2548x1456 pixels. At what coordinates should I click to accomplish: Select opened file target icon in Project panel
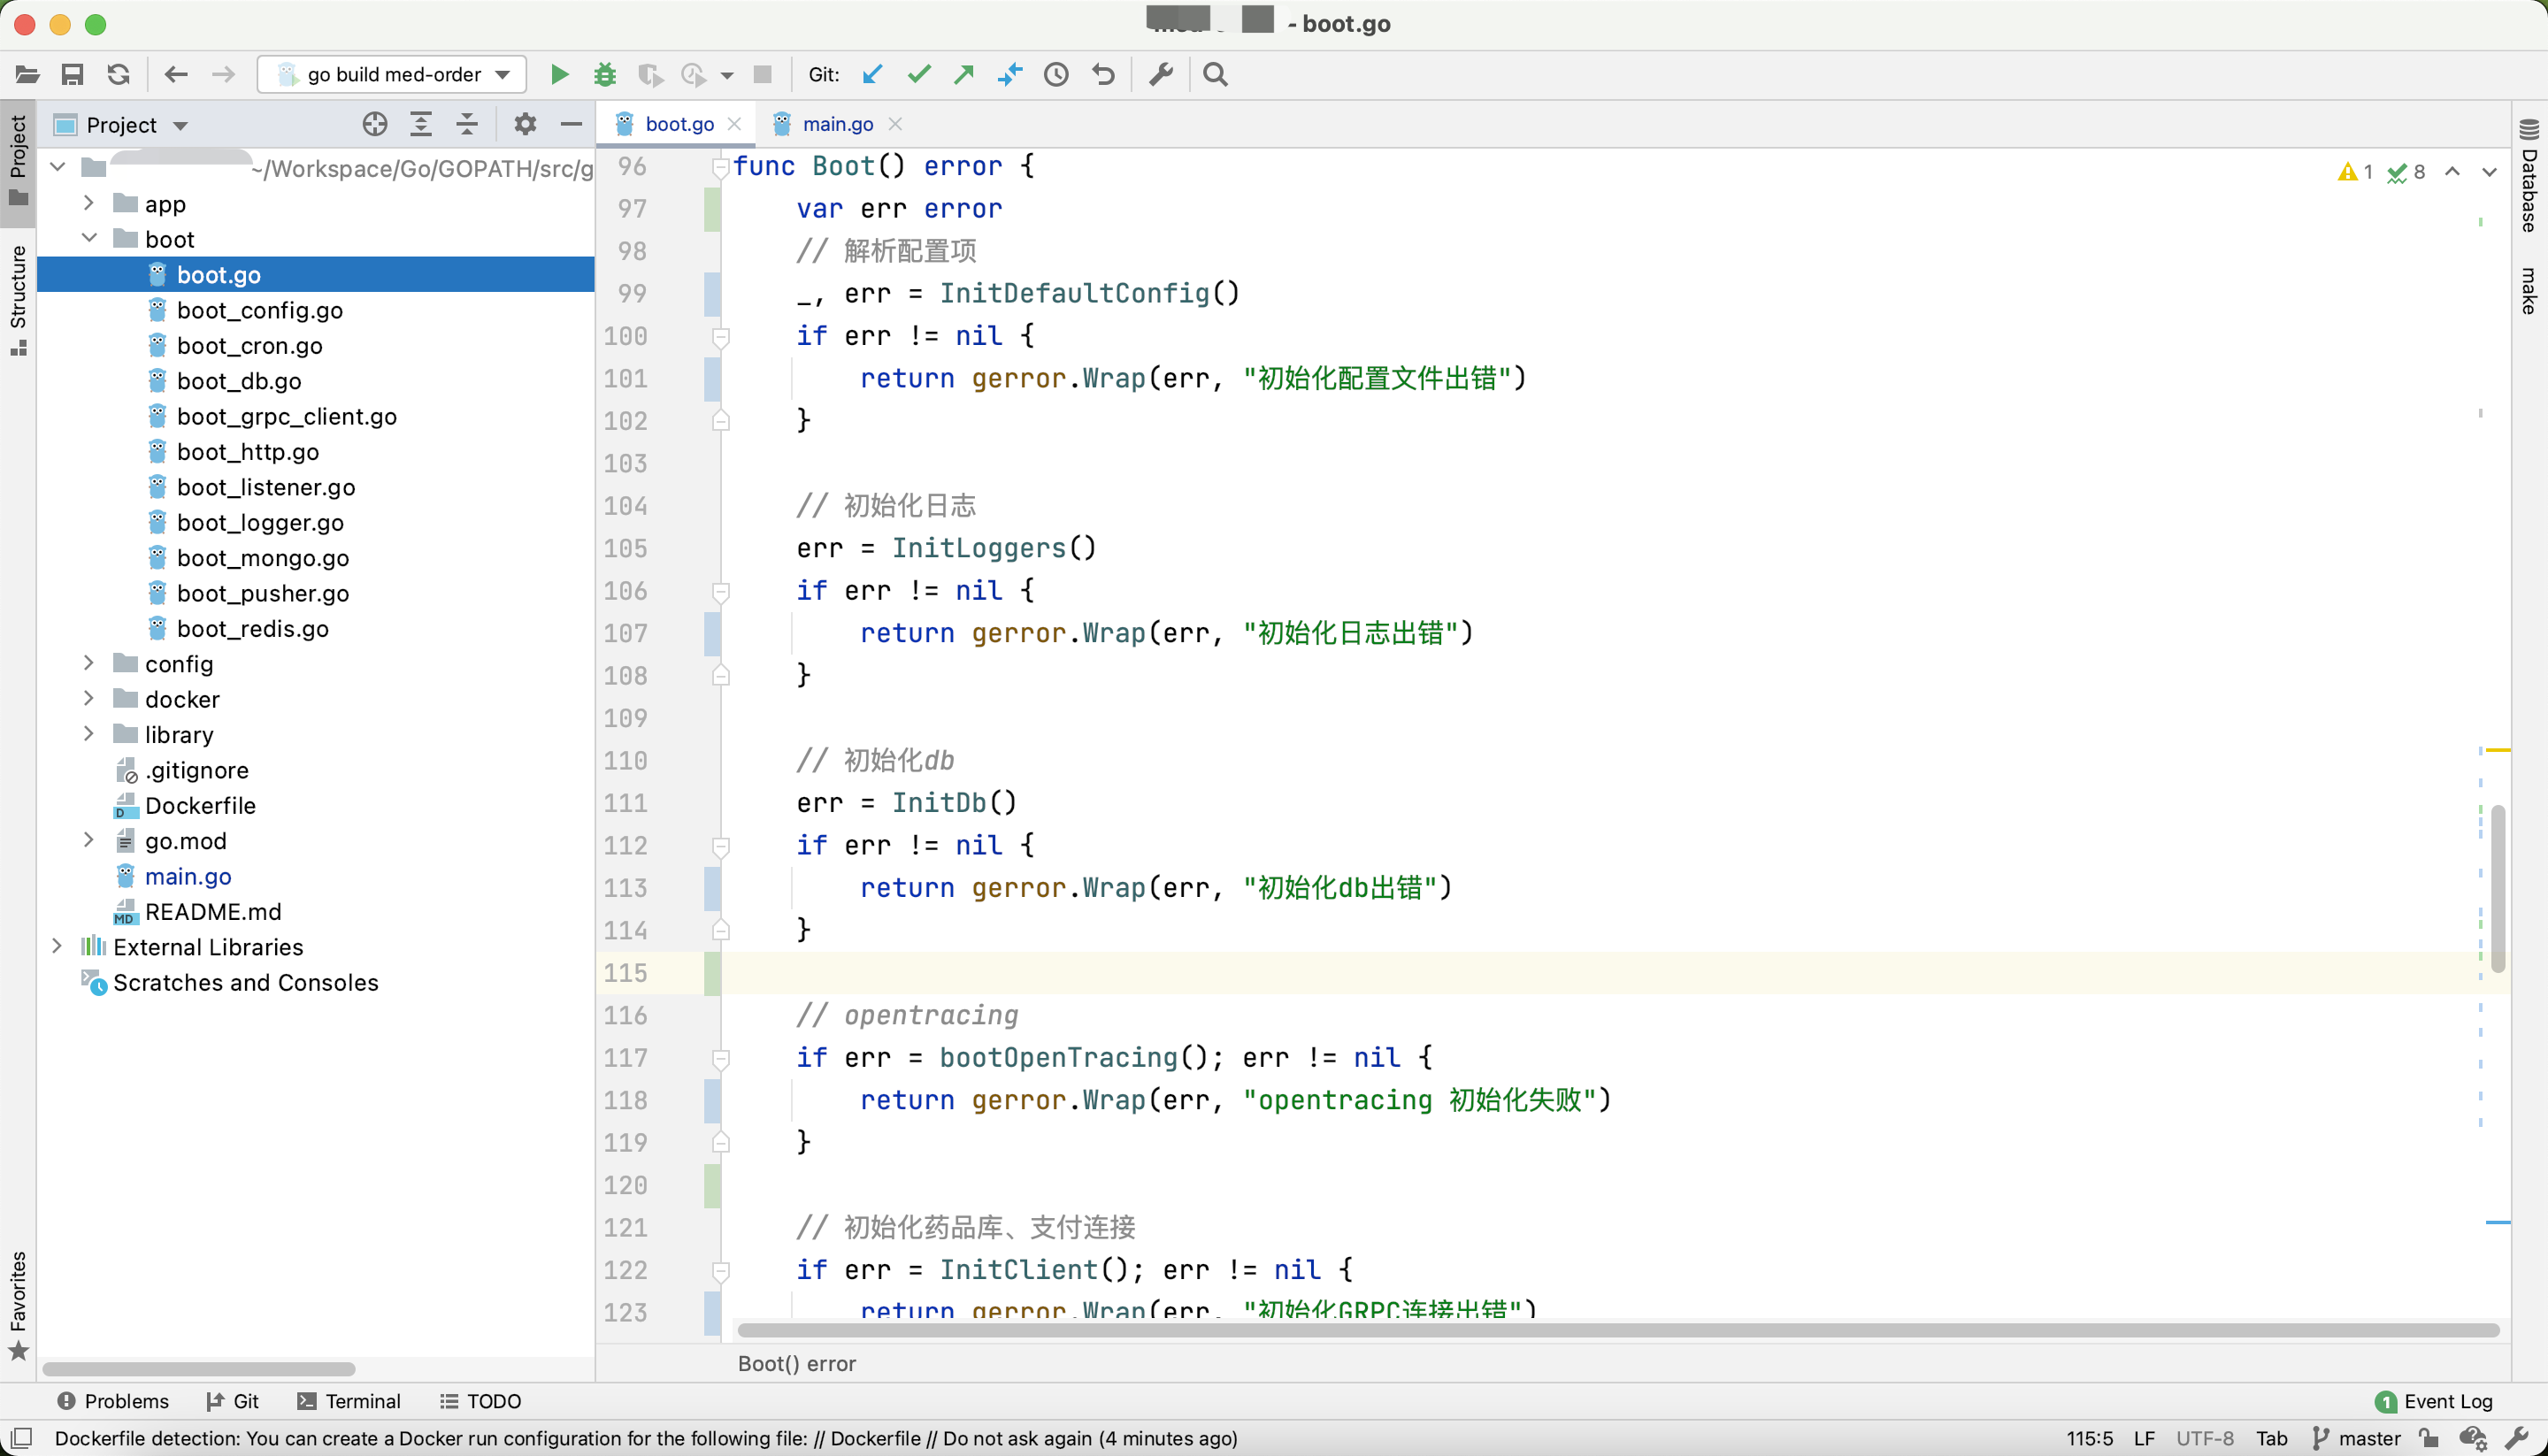[375, 125]
